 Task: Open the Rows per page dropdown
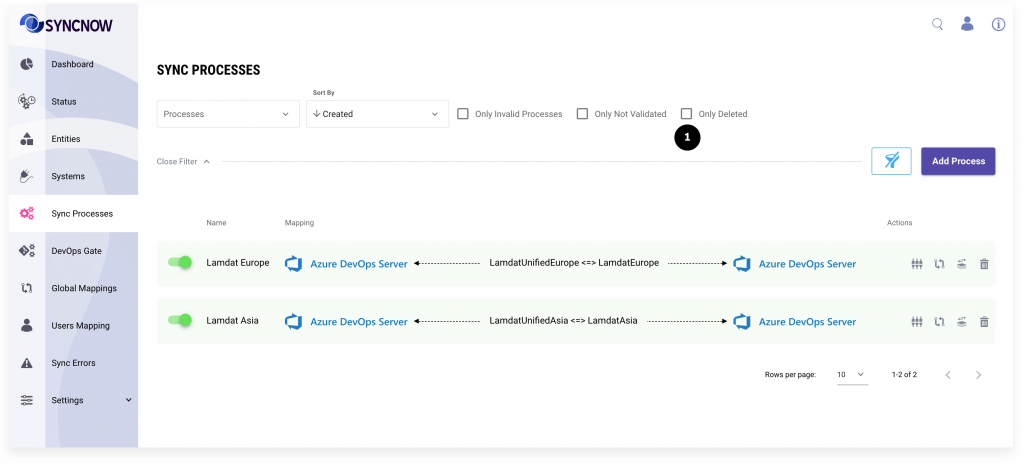852,375
